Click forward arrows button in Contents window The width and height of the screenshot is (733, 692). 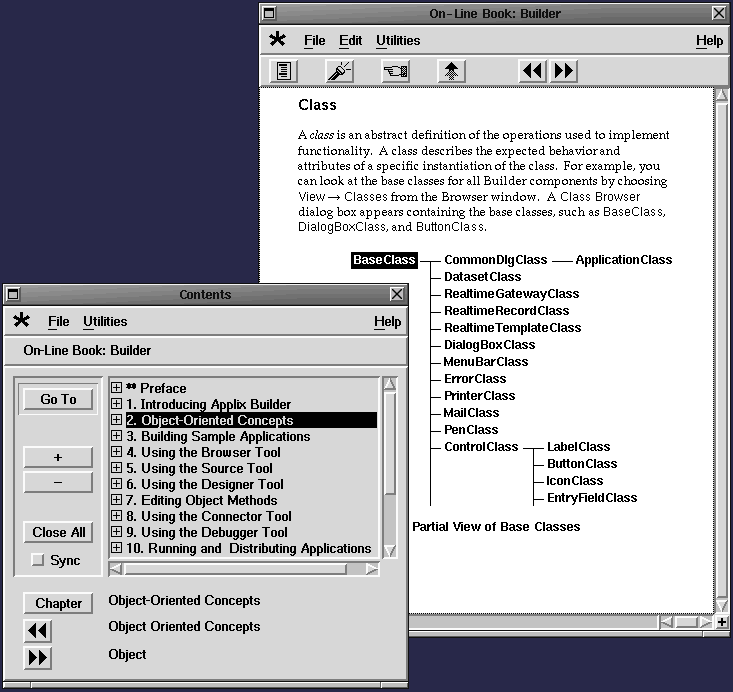pos(38,657)
